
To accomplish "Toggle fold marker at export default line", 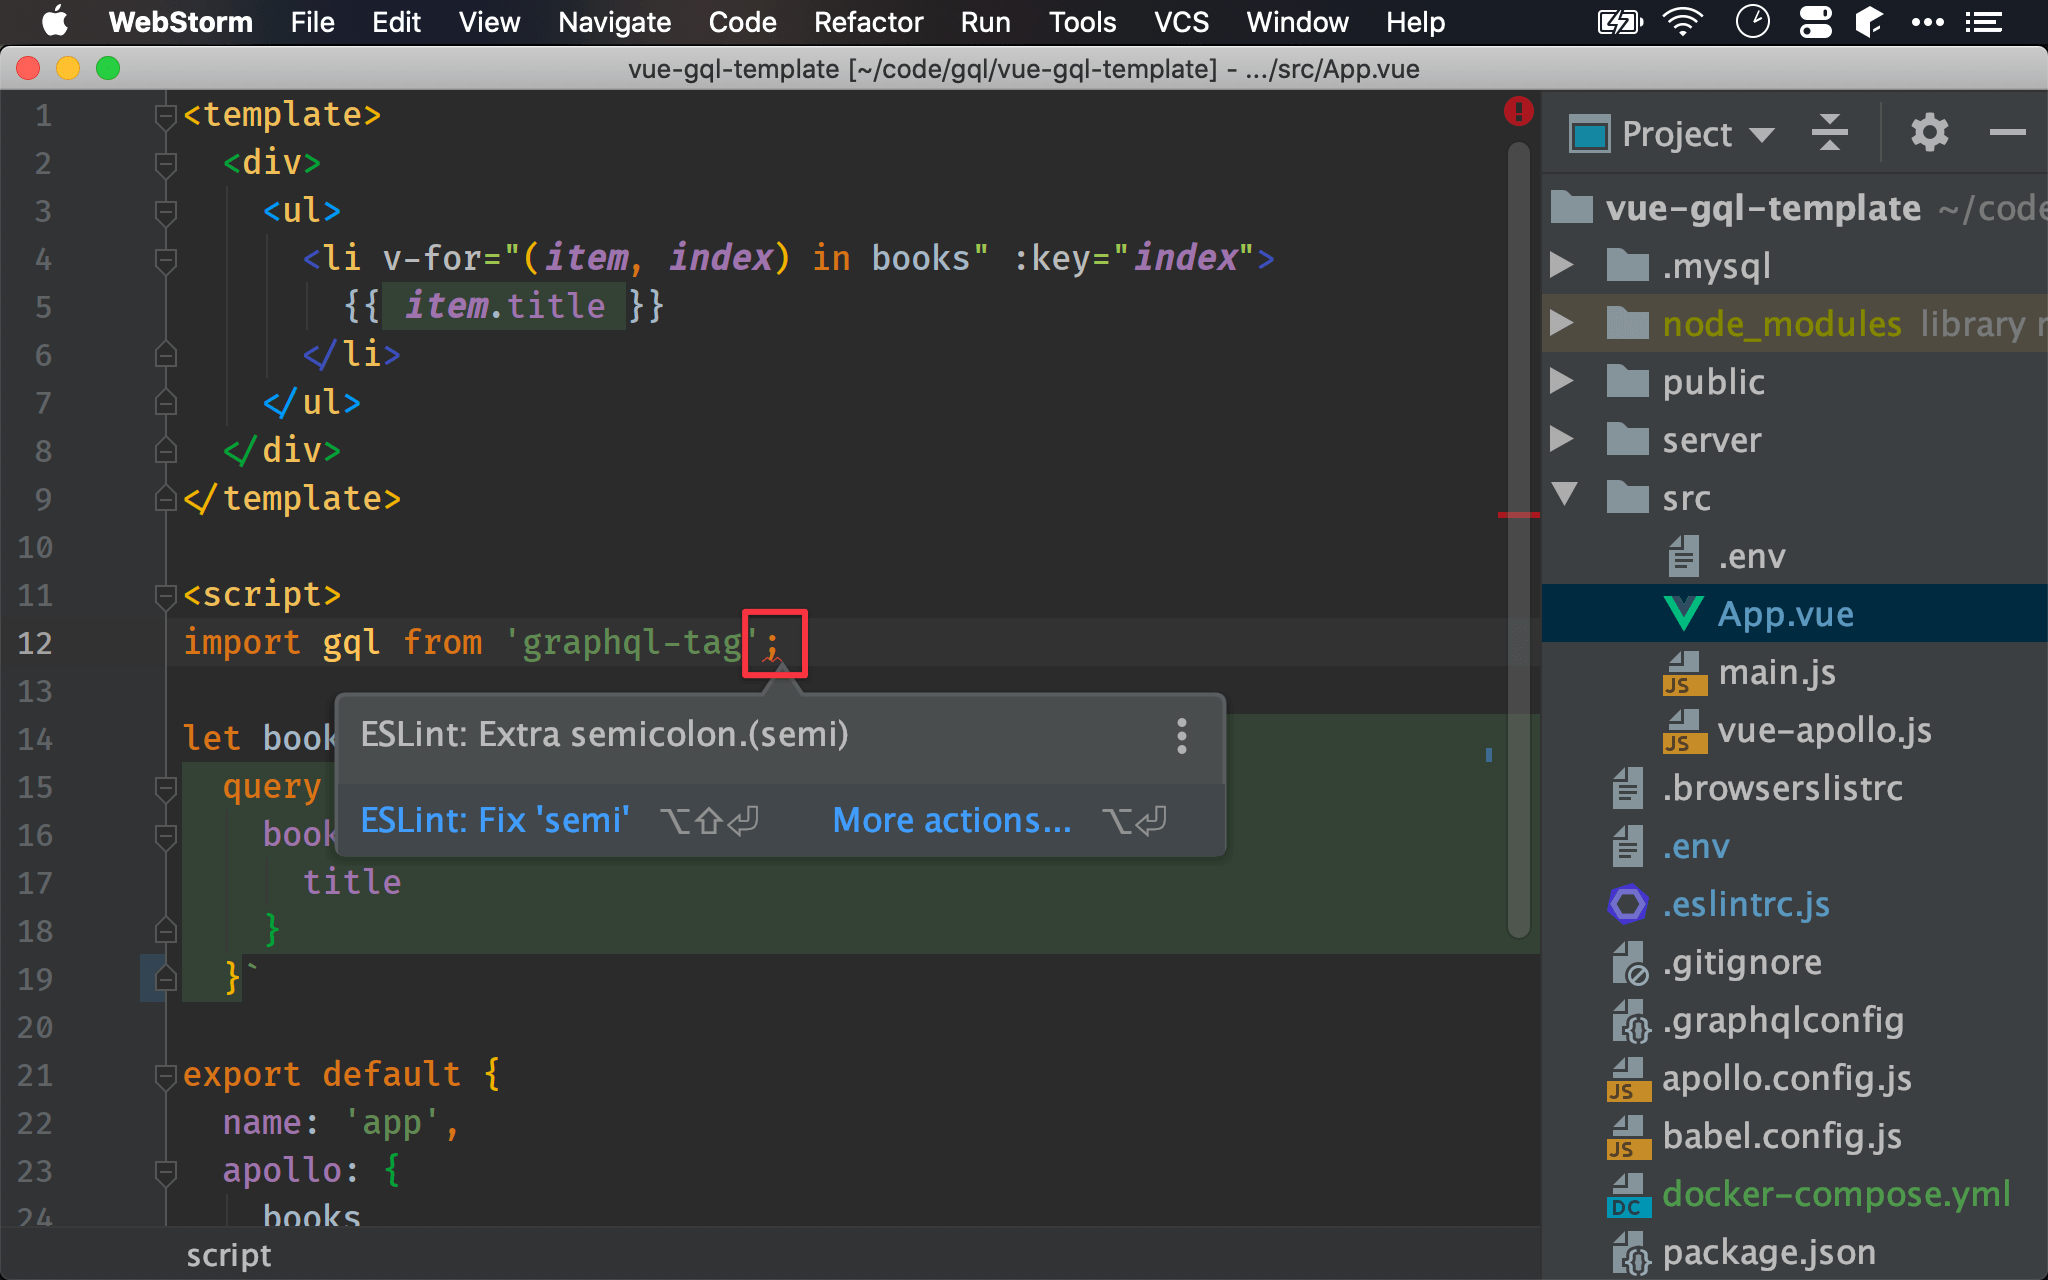I will 166,1076.
